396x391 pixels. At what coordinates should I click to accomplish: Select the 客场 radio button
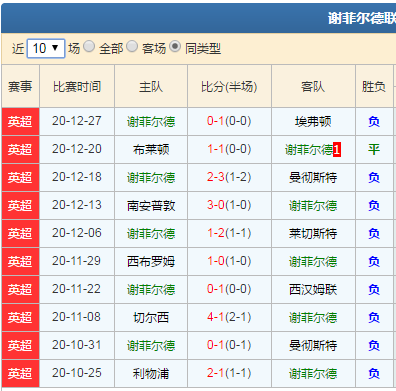(x=132, y=46)
